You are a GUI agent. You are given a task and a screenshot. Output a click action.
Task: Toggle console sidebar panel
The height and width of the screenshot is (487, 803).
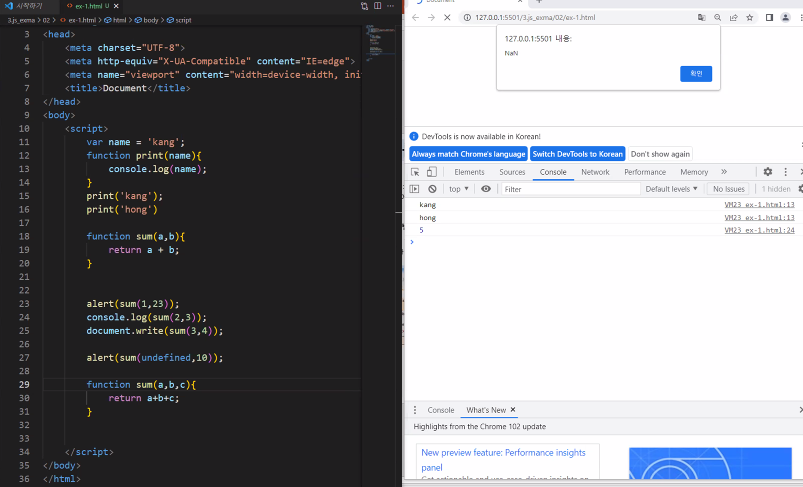point(414,189)
